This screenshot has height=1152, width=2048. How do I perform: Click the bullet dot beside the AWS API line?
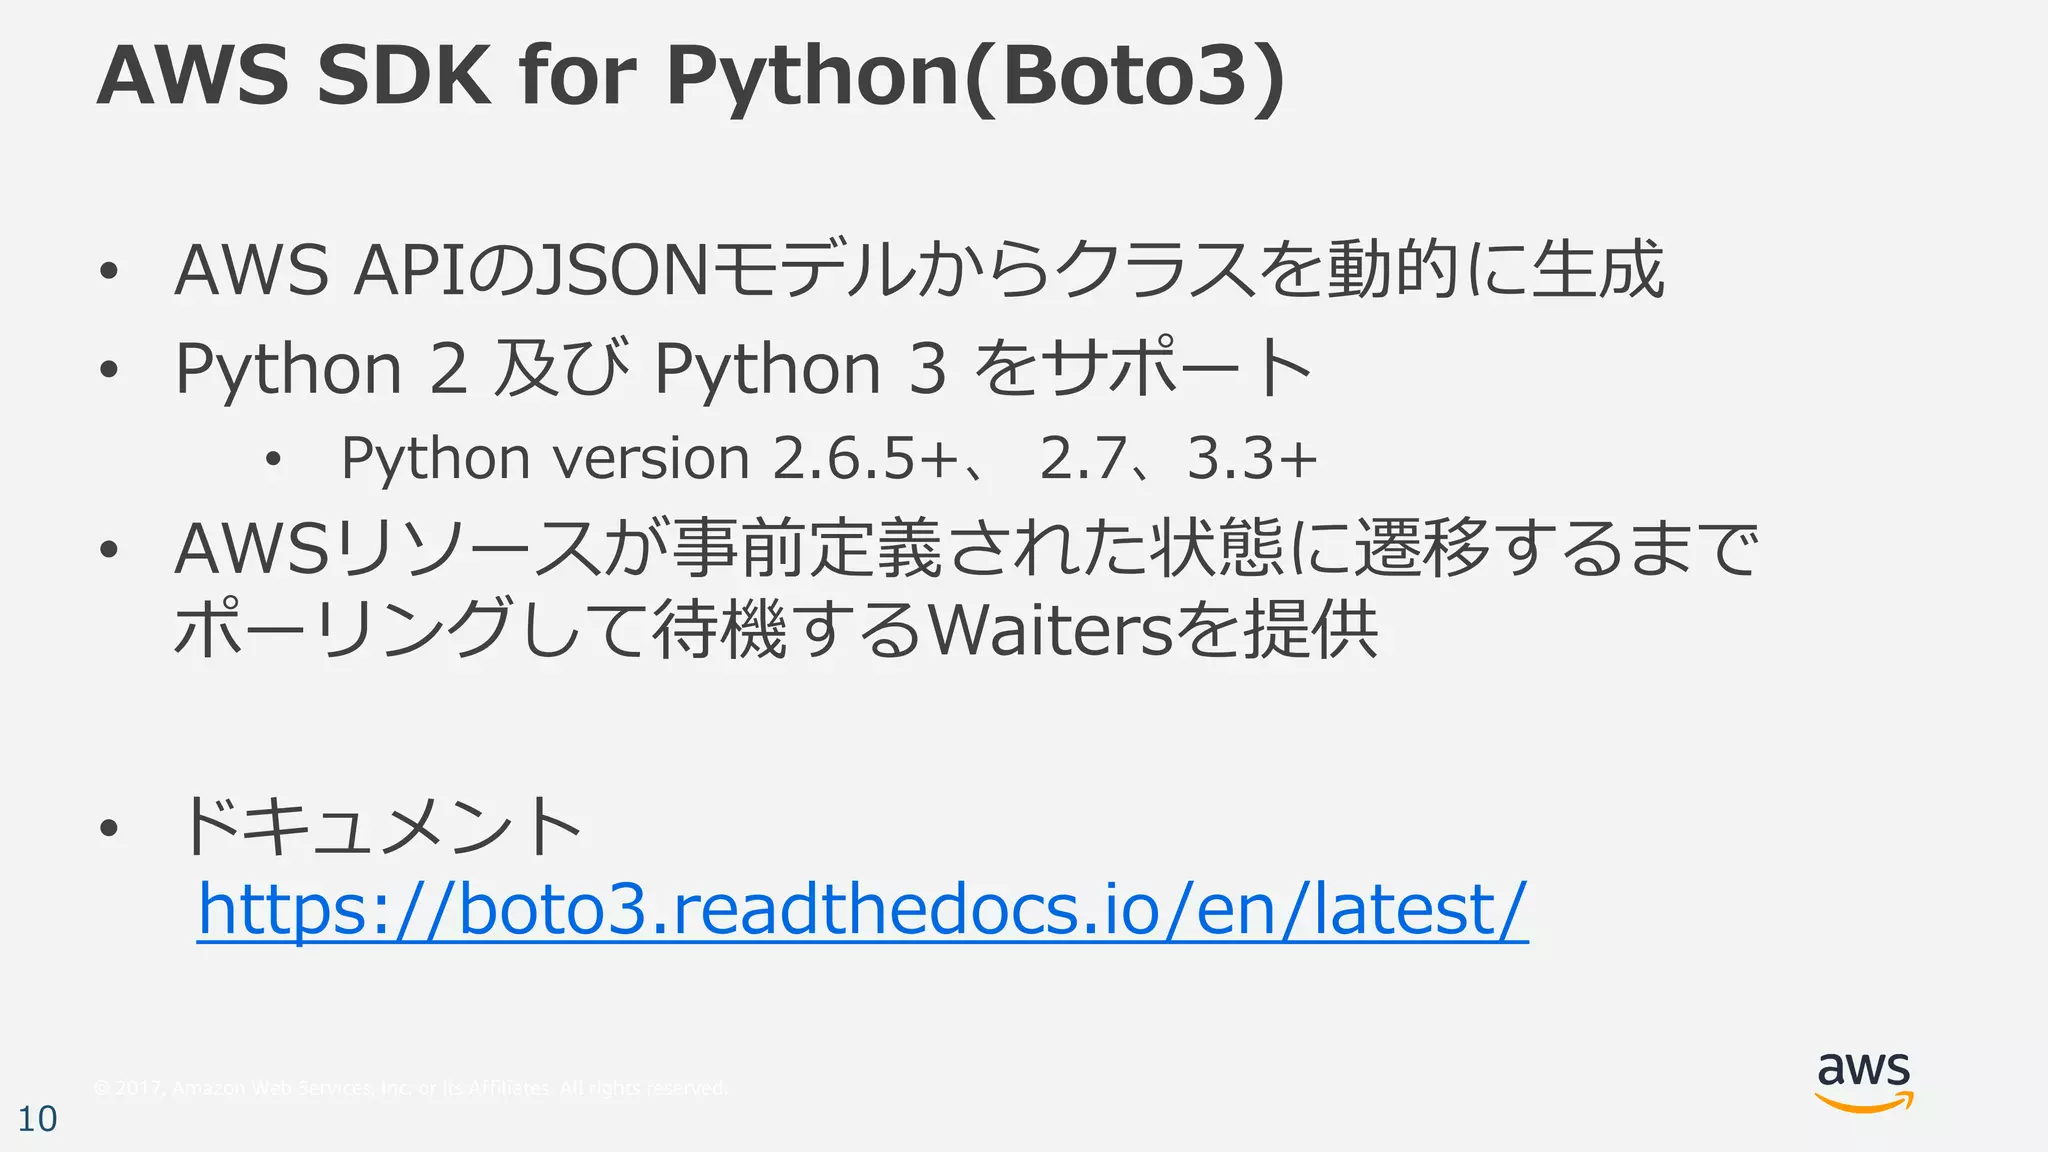click(x=109, y=271)
